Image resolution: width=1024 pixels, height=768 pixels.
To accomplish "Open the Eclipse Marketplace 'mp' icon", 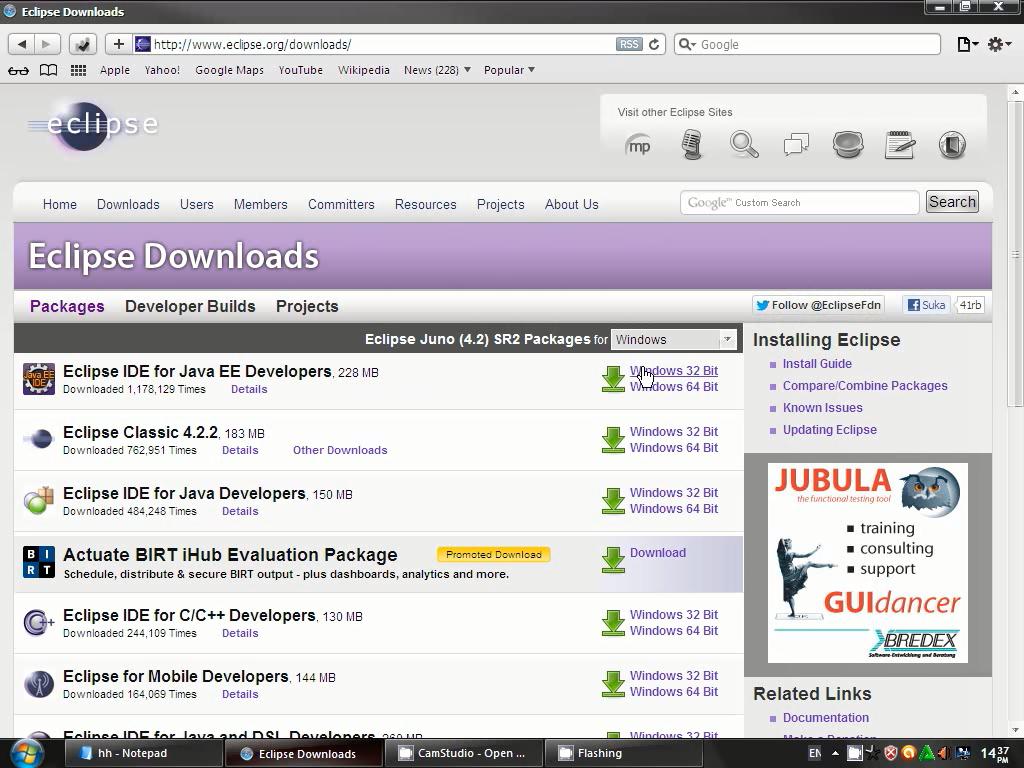I will pyautogui.click(x=638, y=145).
